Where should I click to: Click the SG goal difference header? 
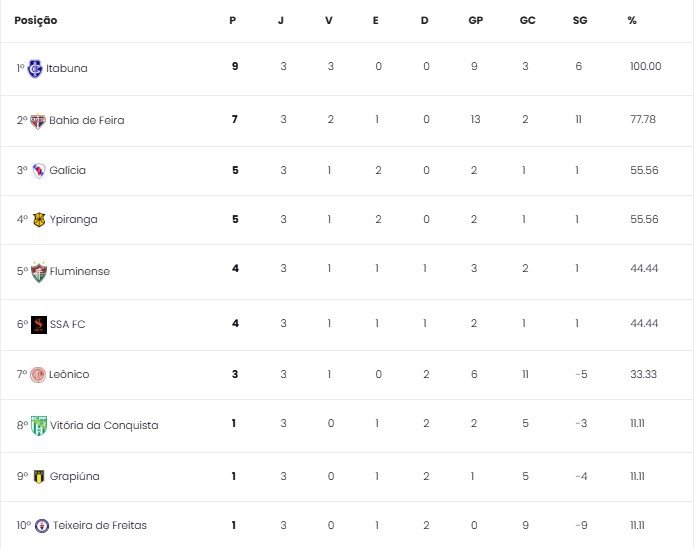point(580,20)
